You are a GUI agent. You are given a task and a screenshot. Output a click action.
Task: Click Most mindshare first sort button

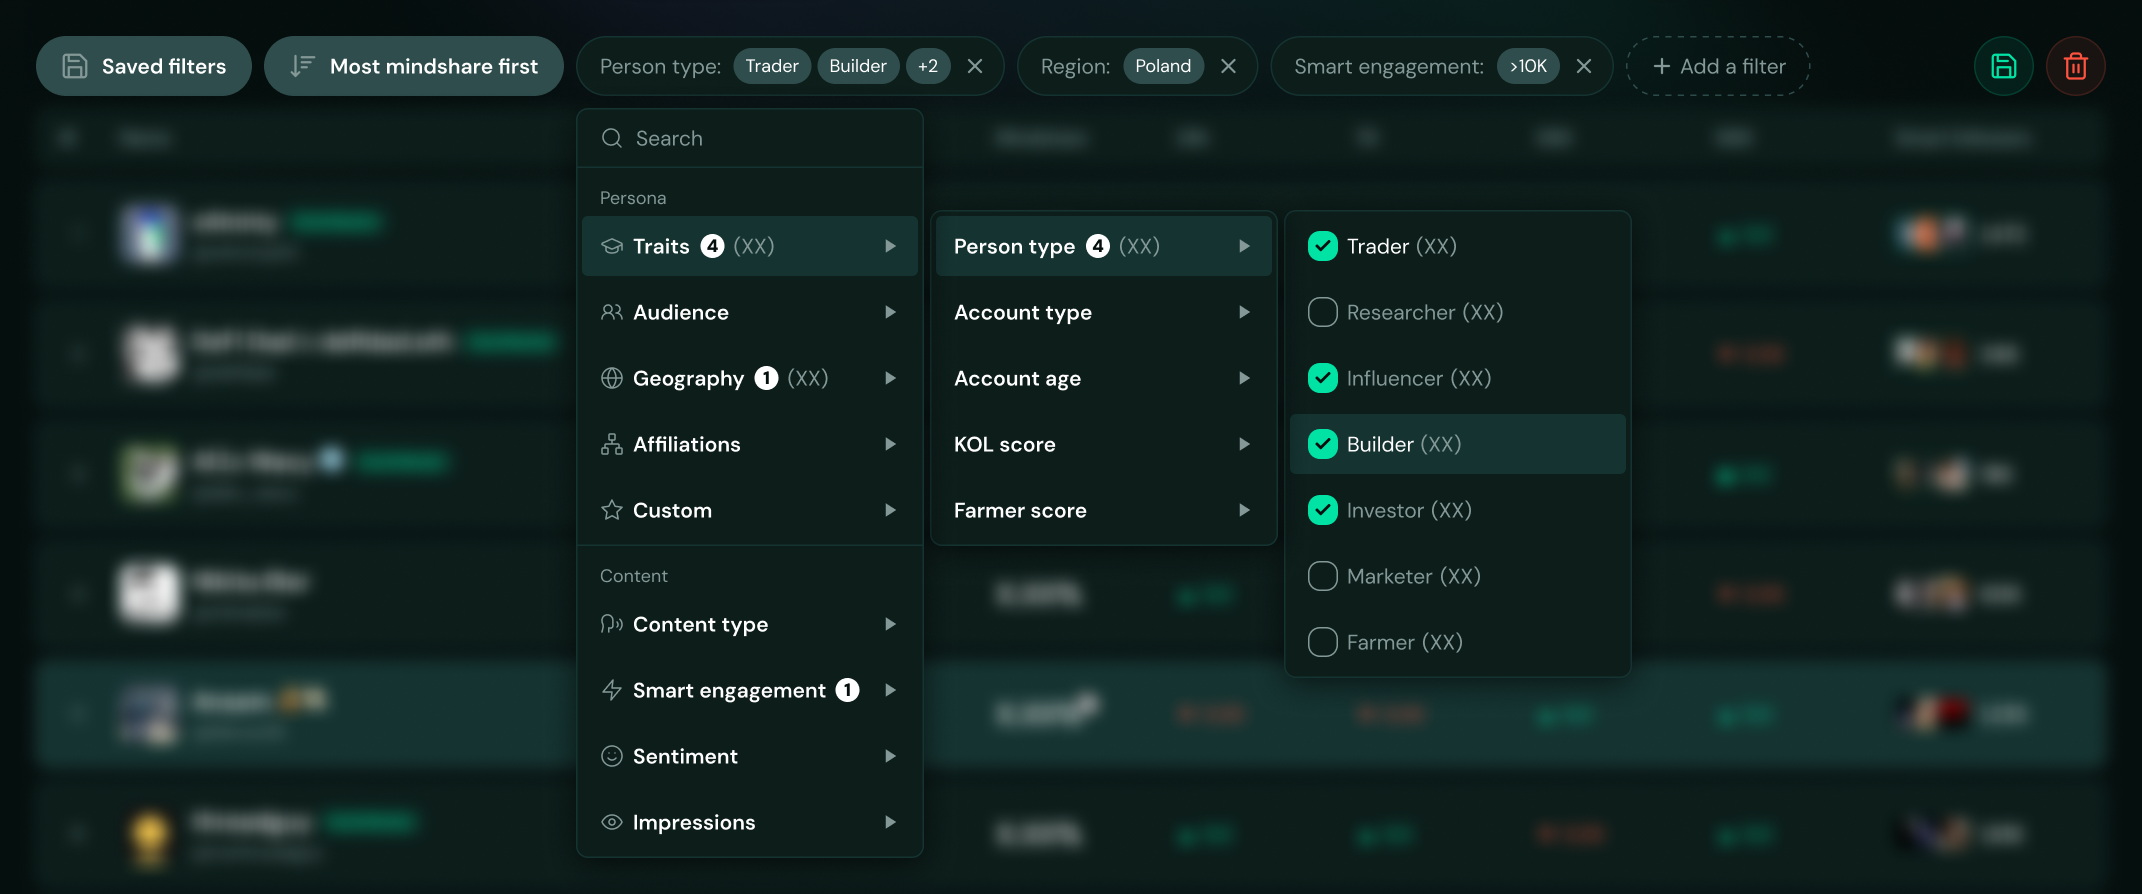point(414,66)
